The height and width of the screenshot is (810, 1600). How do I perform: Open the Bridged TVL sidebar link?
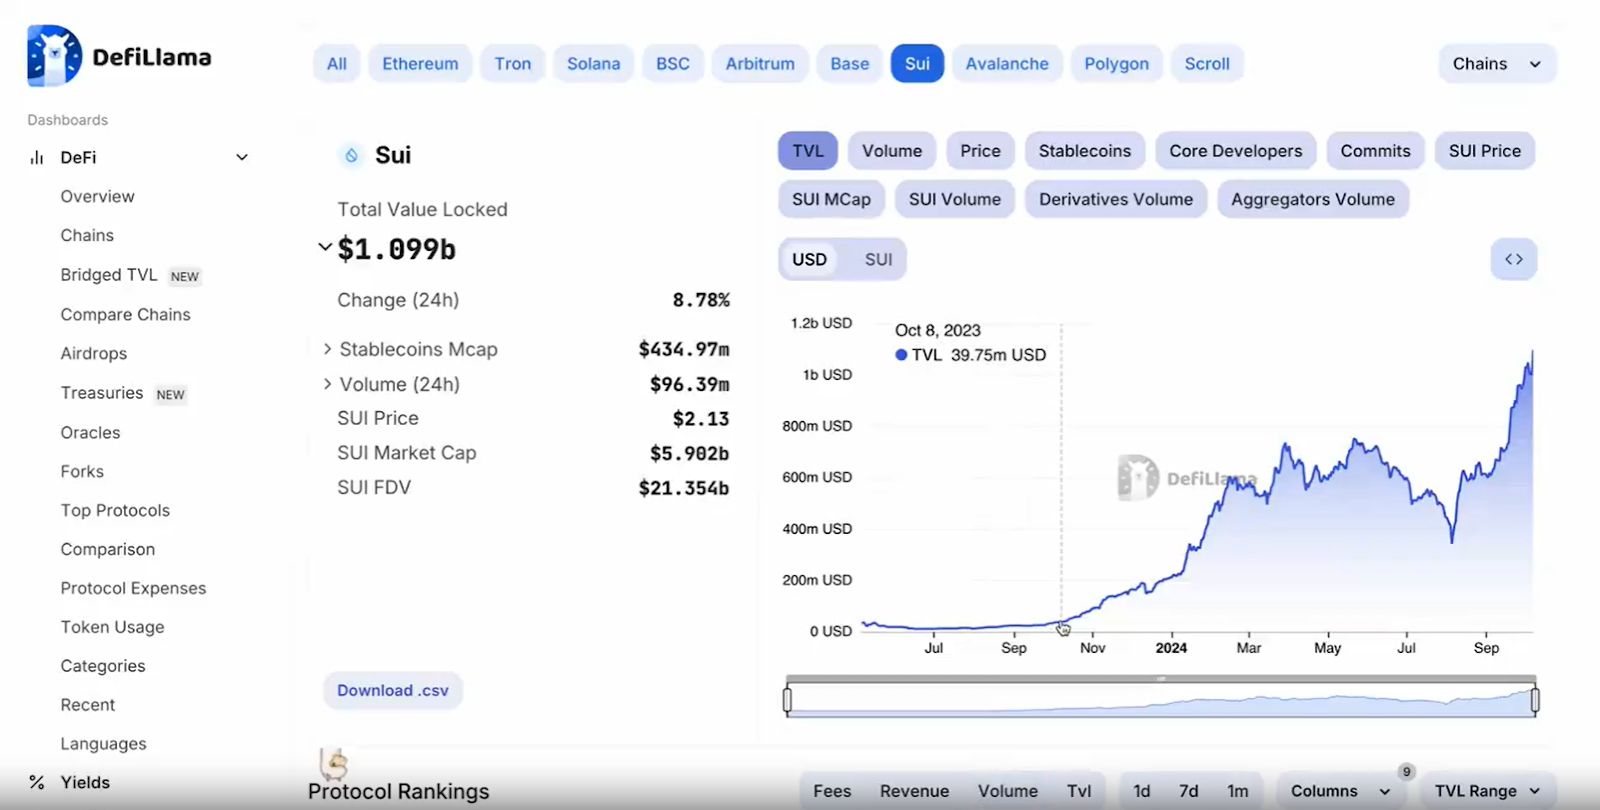[109, 275]
